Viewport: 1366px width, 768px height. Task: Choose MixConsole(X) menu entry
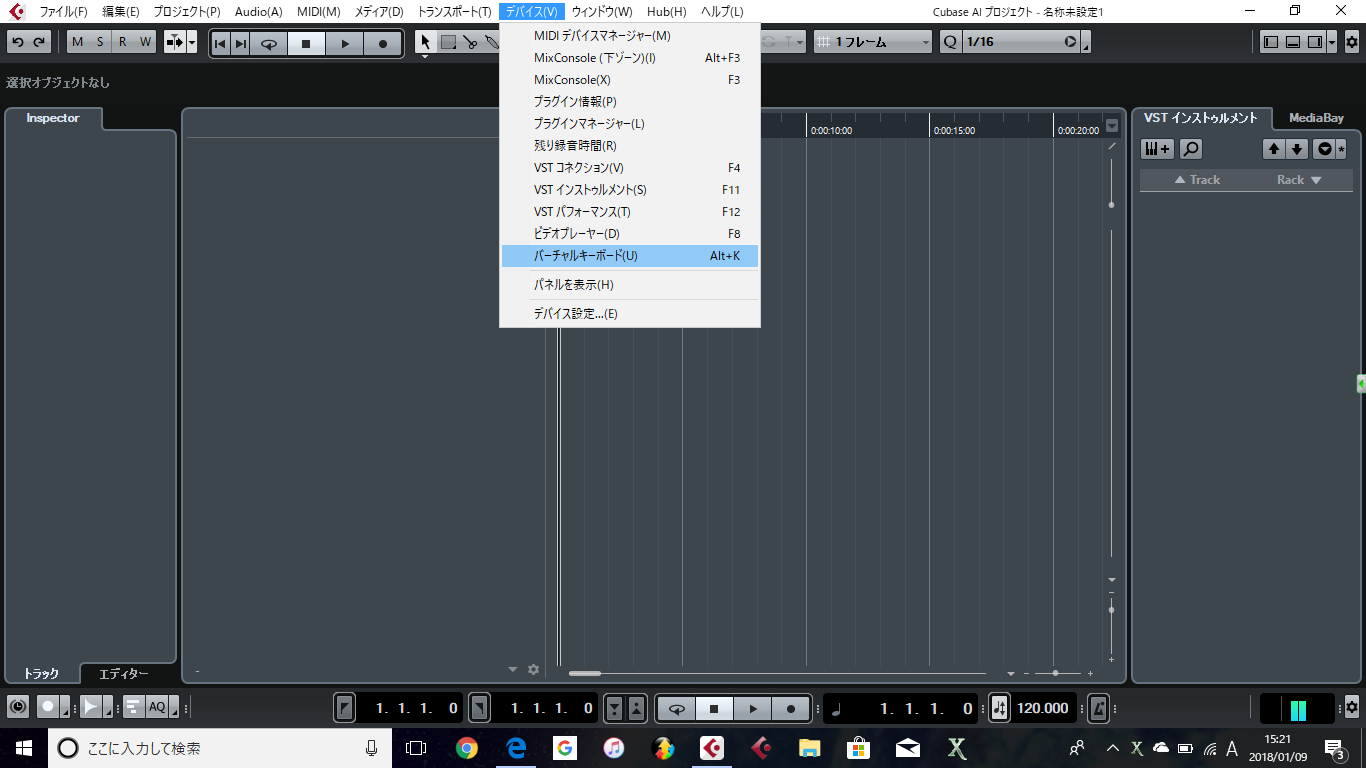click(x=630, y=80)
